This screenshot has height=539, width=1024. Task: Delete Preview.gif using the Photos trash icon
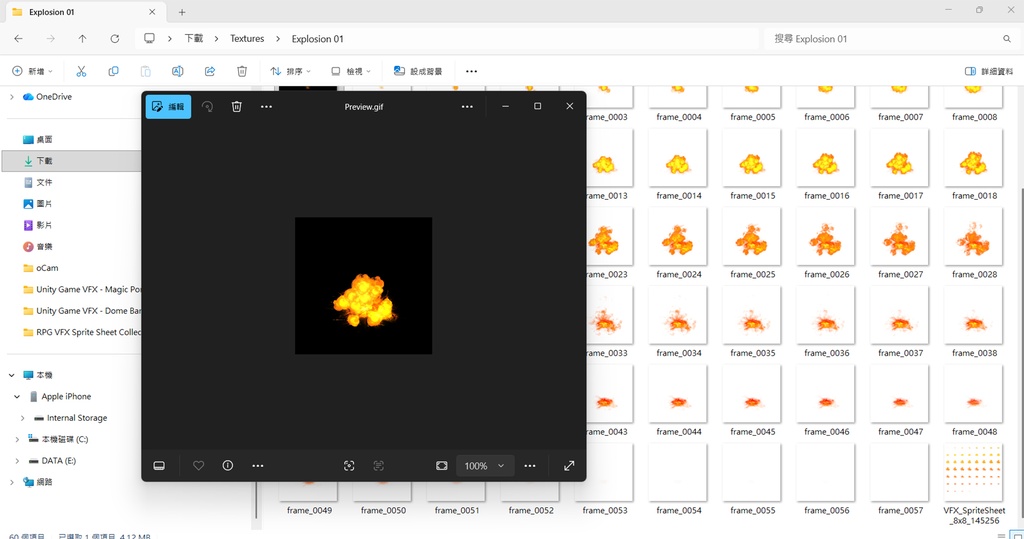coord(236,106)
